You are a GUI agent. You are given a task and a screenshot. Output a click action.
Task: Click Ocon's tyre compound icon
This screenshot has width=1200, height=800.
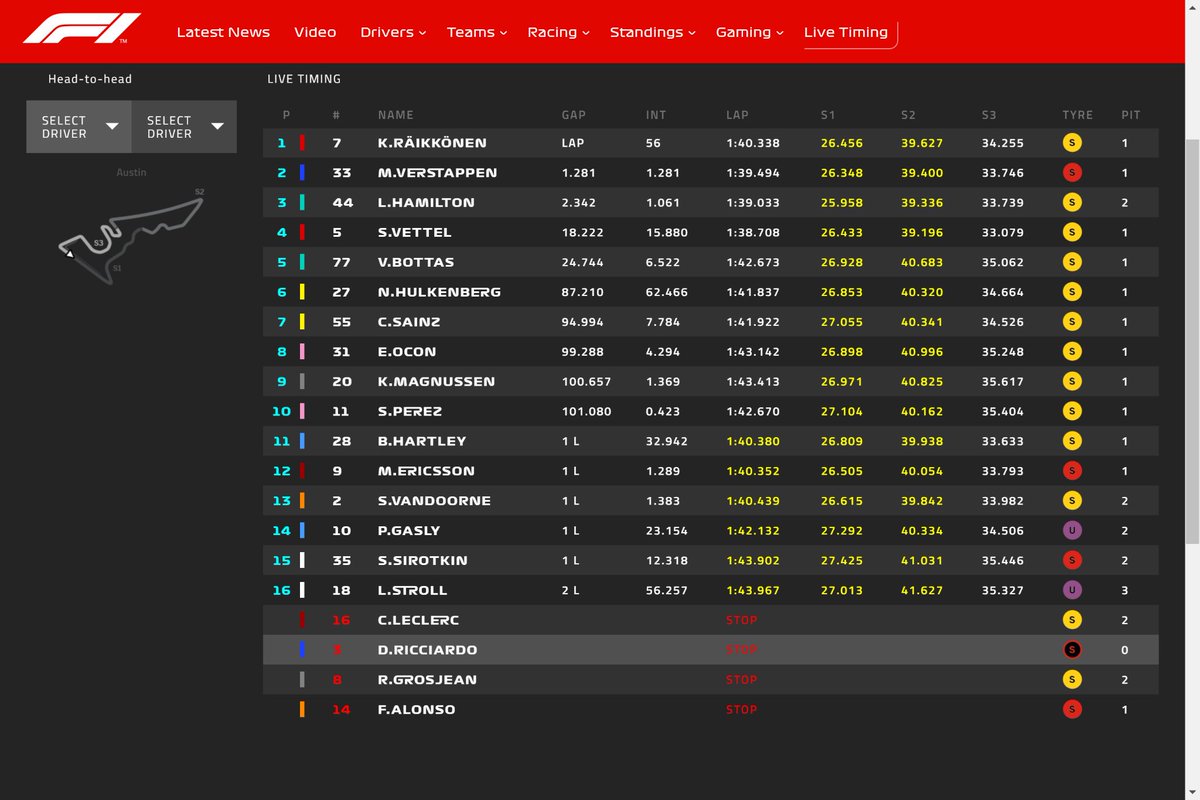pos(1072,352)
